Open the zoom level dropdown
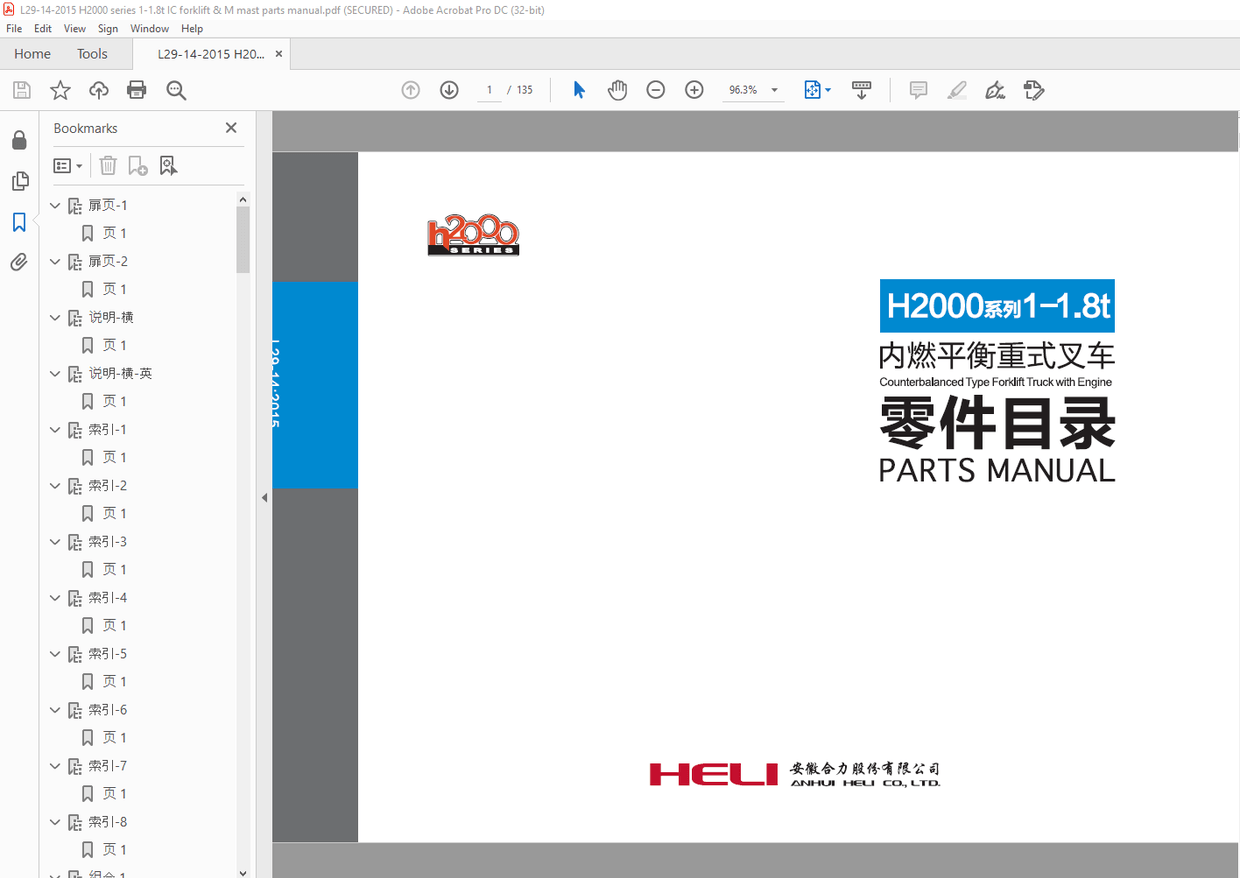Image resolution: width=1240 pixels, height=878 pixels. click(772, 89)
